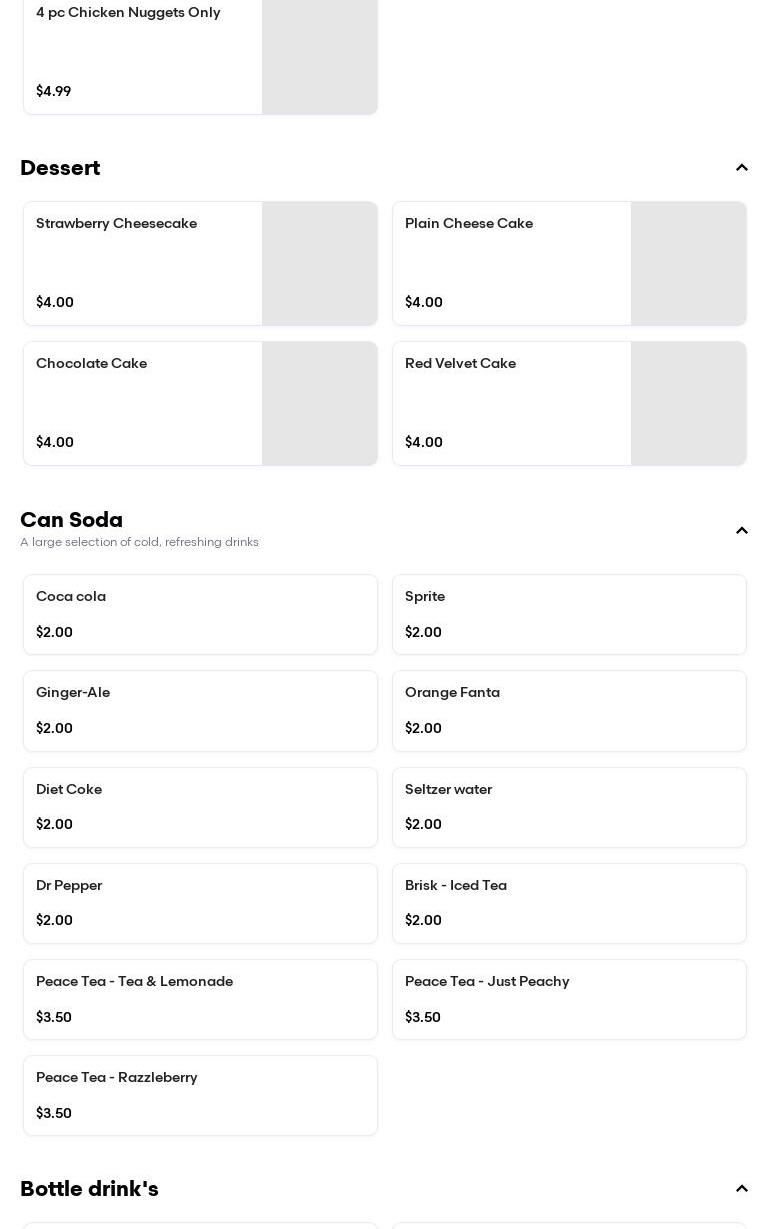Select Ginger-Ale for $2.00

[200, 710]
